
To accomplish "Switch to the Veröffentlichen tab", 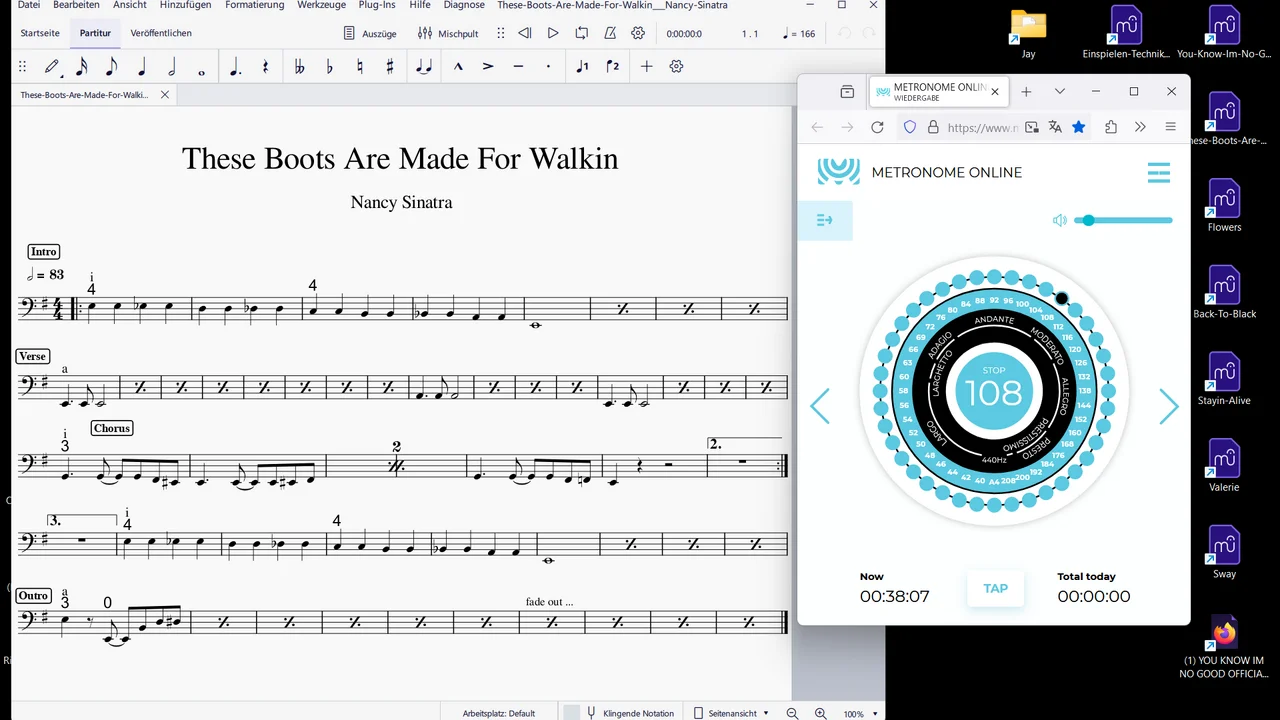I will point(161,33).
